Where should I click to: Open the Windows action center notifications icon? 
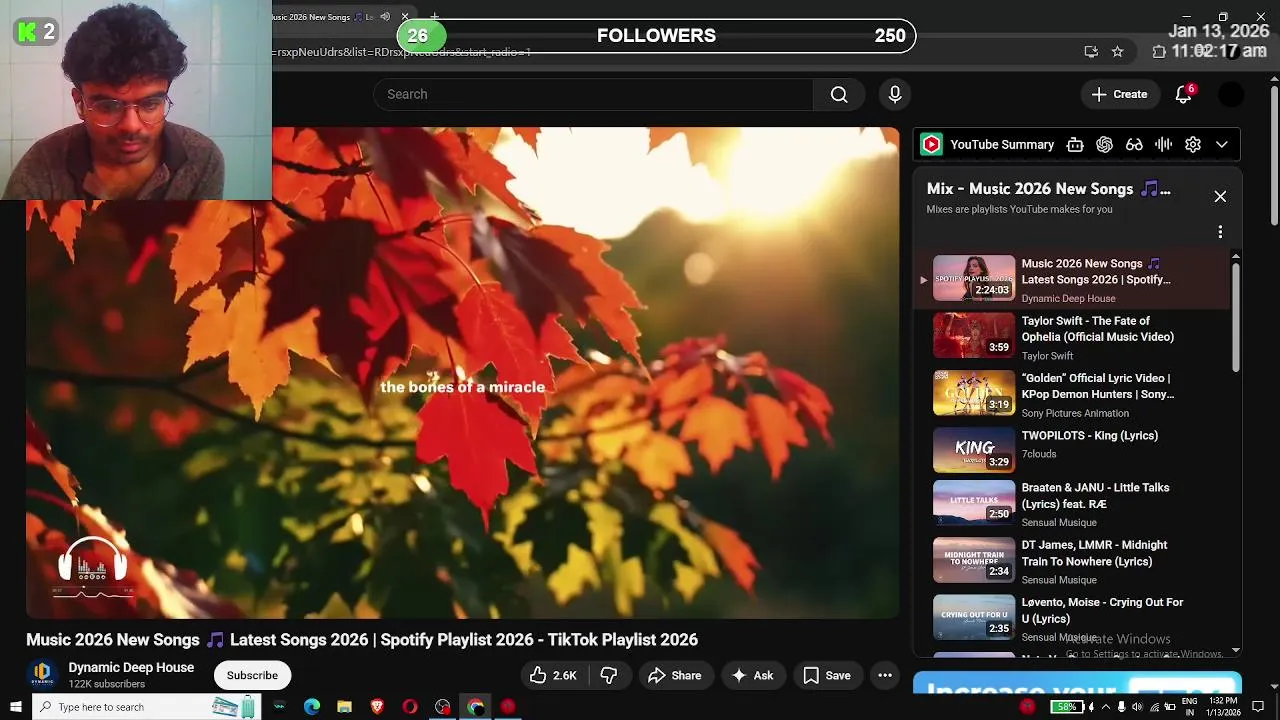(x=1258, y=707)
